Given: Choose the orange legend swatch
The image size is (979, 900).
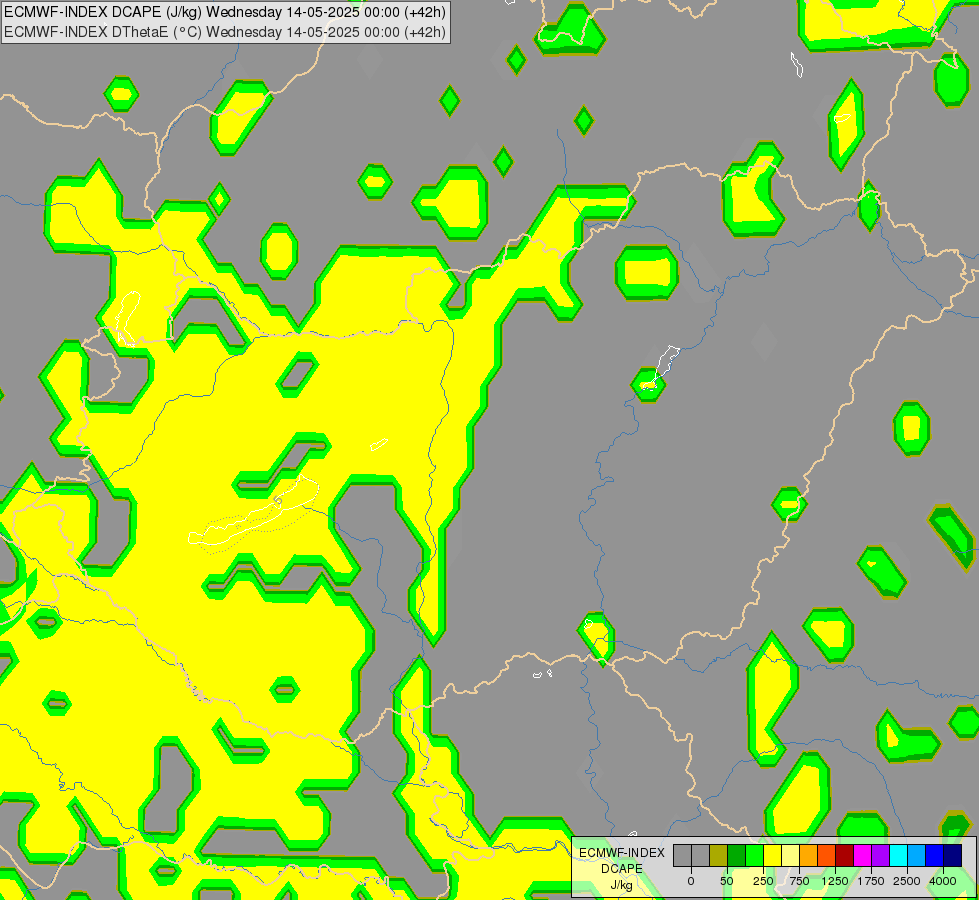Looking at the screenshot, I should point(809,855).
